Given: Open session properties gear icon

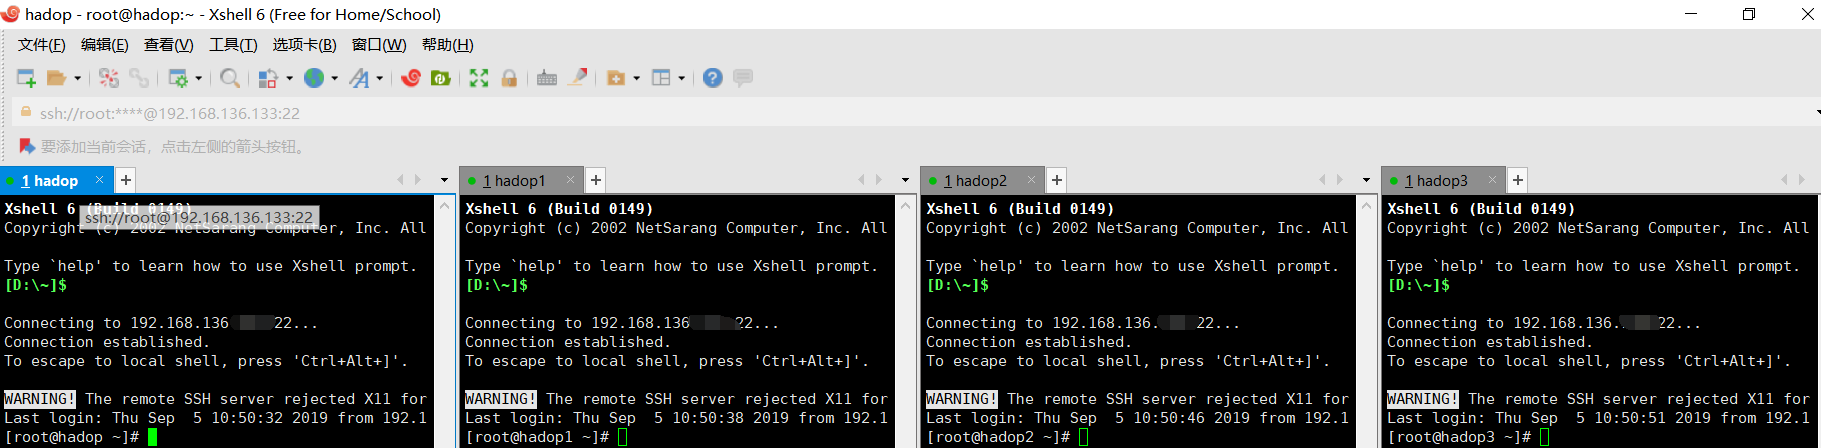Looking at the screenshot, I should point(178,78).
